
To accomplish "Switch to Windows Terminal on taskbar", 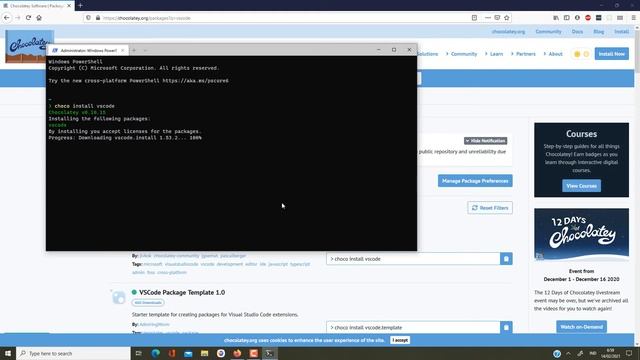I will pos(269,353).
